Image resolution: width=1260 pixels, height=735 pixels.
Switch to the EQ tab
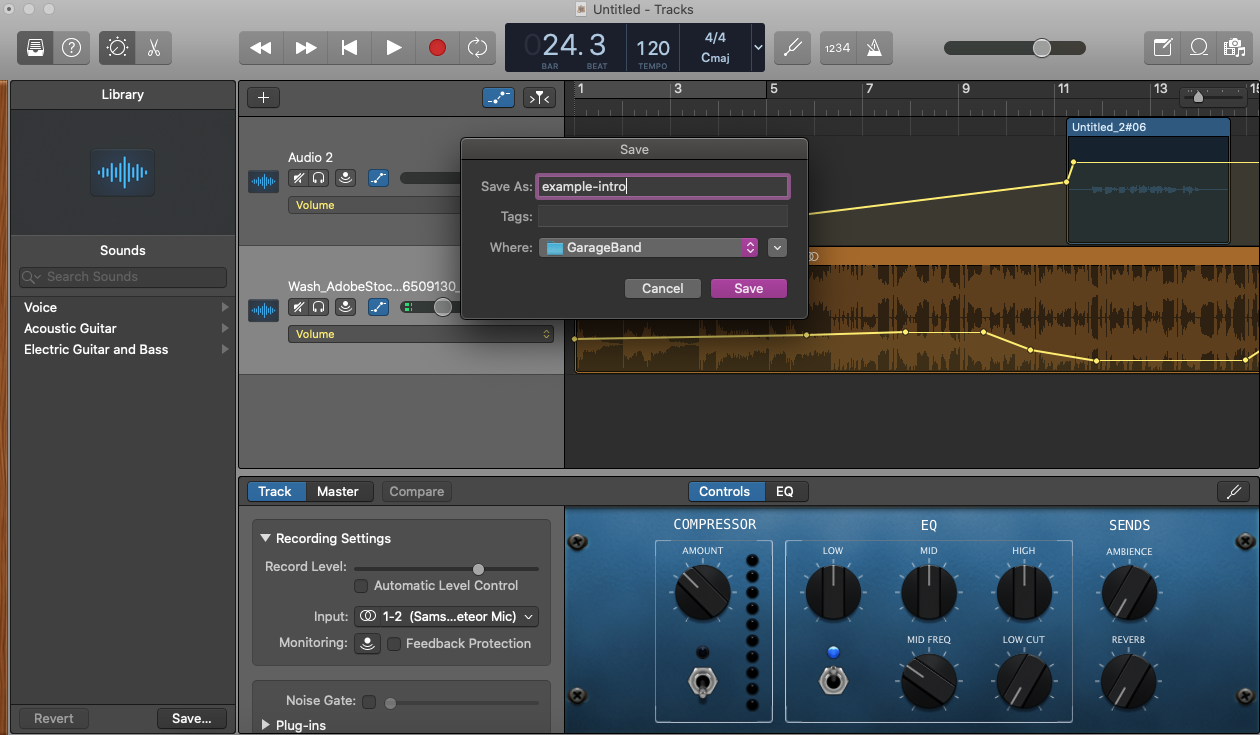pos(785,491)
